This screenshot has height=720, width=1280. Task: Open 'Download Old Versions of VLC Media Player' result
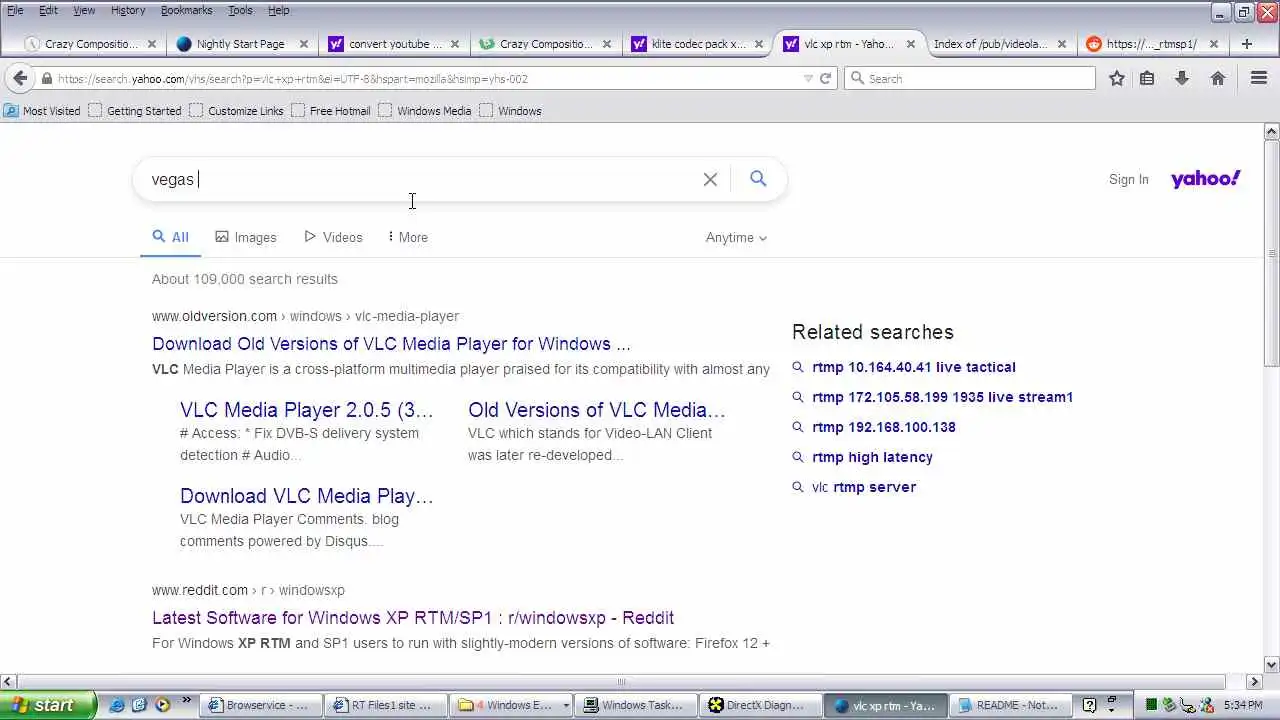pos(391,344)
